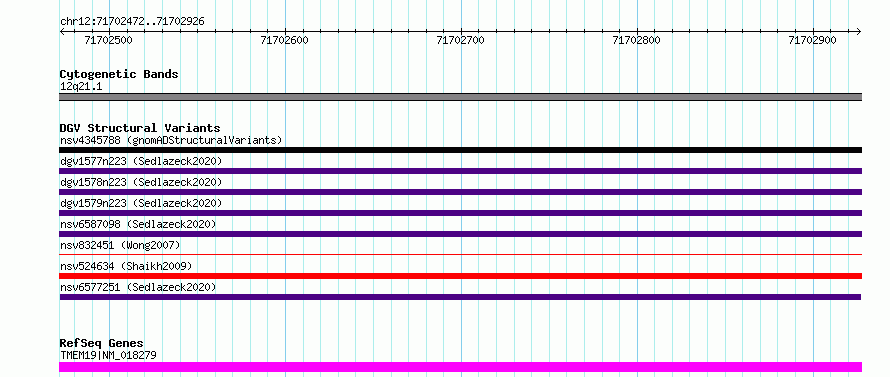This screenshot has width=890, height=377.
Task: Select the magenta TMEM19 gene bar
Action: point(460,367)
